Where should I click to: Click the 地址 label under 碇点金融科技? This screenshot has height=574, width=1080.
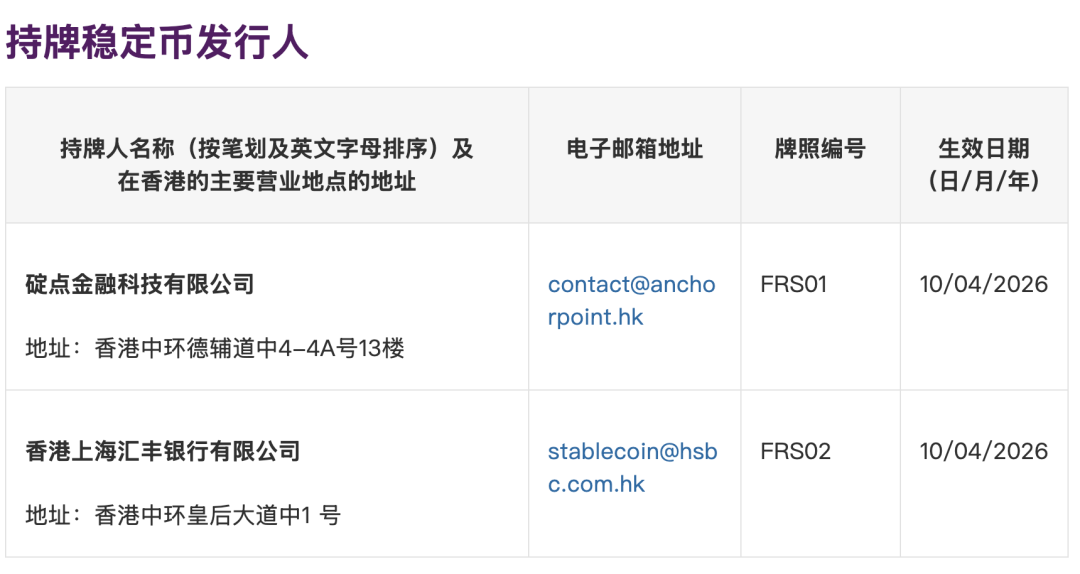point(48,348)
